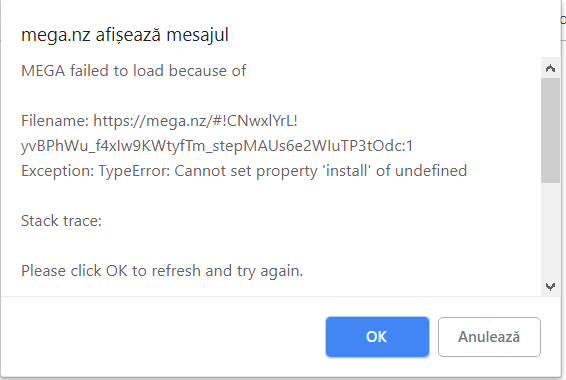
Task: Click the quoted 'install' property text
Action: click(x=348, y=171)
